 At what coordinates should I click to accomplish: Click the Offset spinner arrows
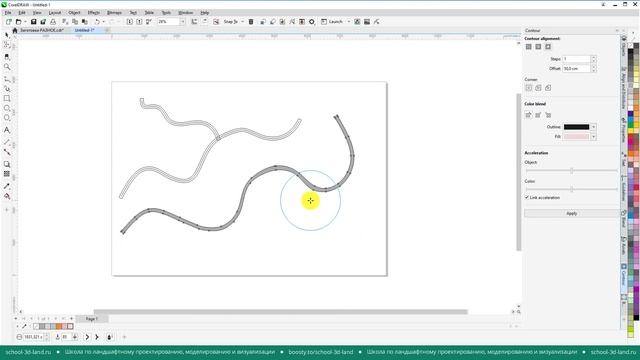point(593,69)
